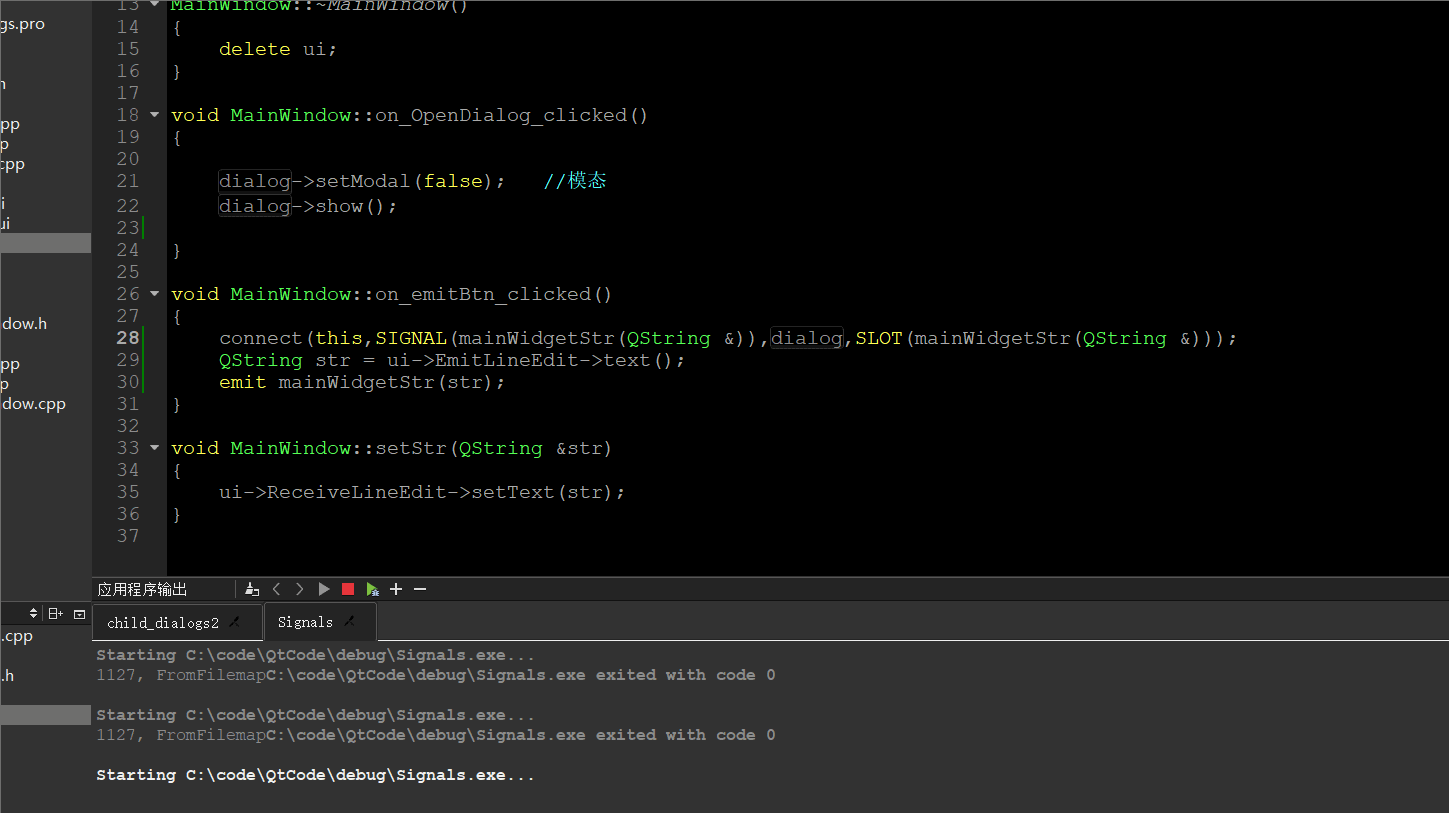Close the Signals output tab
The height and width of the screenshot is (813, 1449).
[x=349, y=622]
